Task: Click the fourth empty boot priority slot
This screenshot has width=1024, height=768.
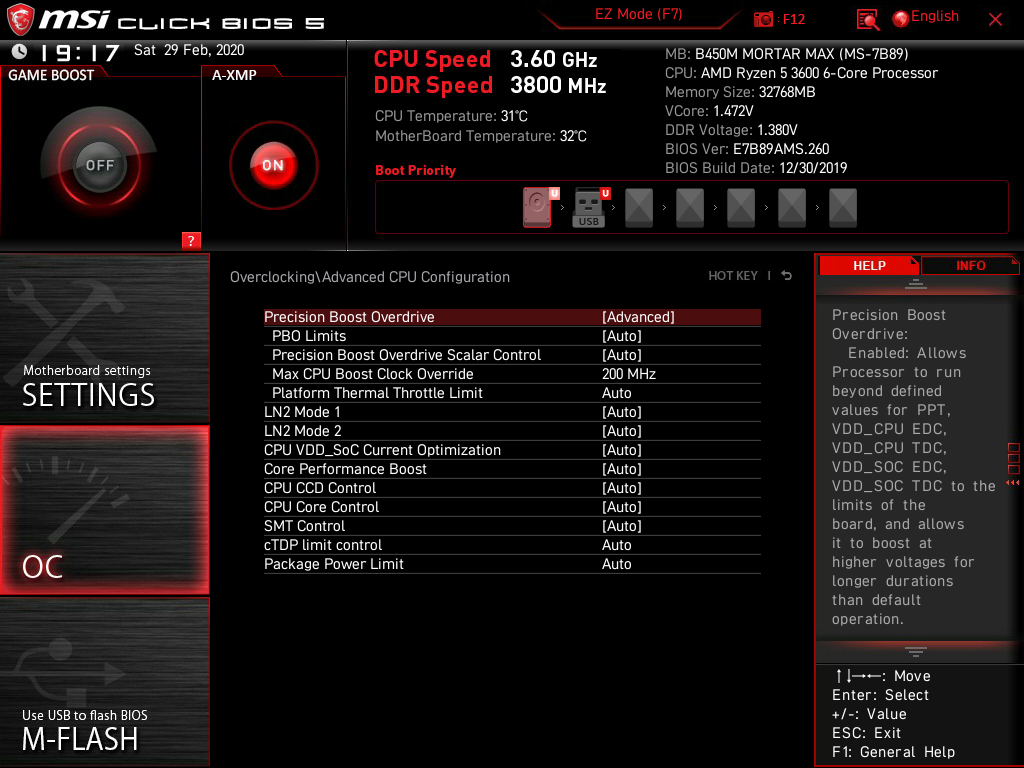Action: tap(792, 208)
